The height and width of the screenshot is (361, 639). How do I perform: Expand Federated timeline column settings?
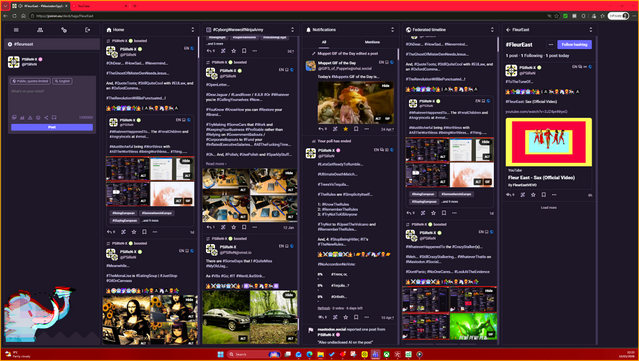tap(492, 30)
